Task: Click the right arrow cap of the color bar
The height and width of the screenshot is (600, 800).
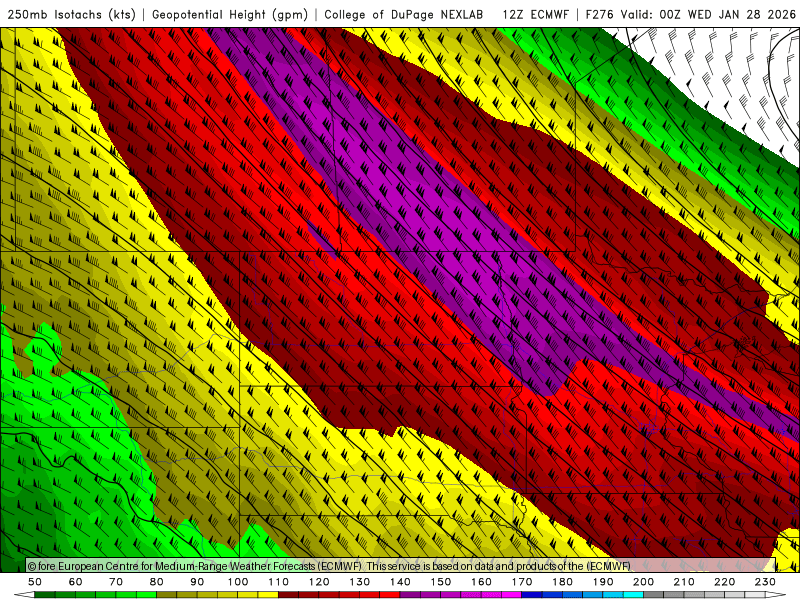Action: click(x=775, y=595)
